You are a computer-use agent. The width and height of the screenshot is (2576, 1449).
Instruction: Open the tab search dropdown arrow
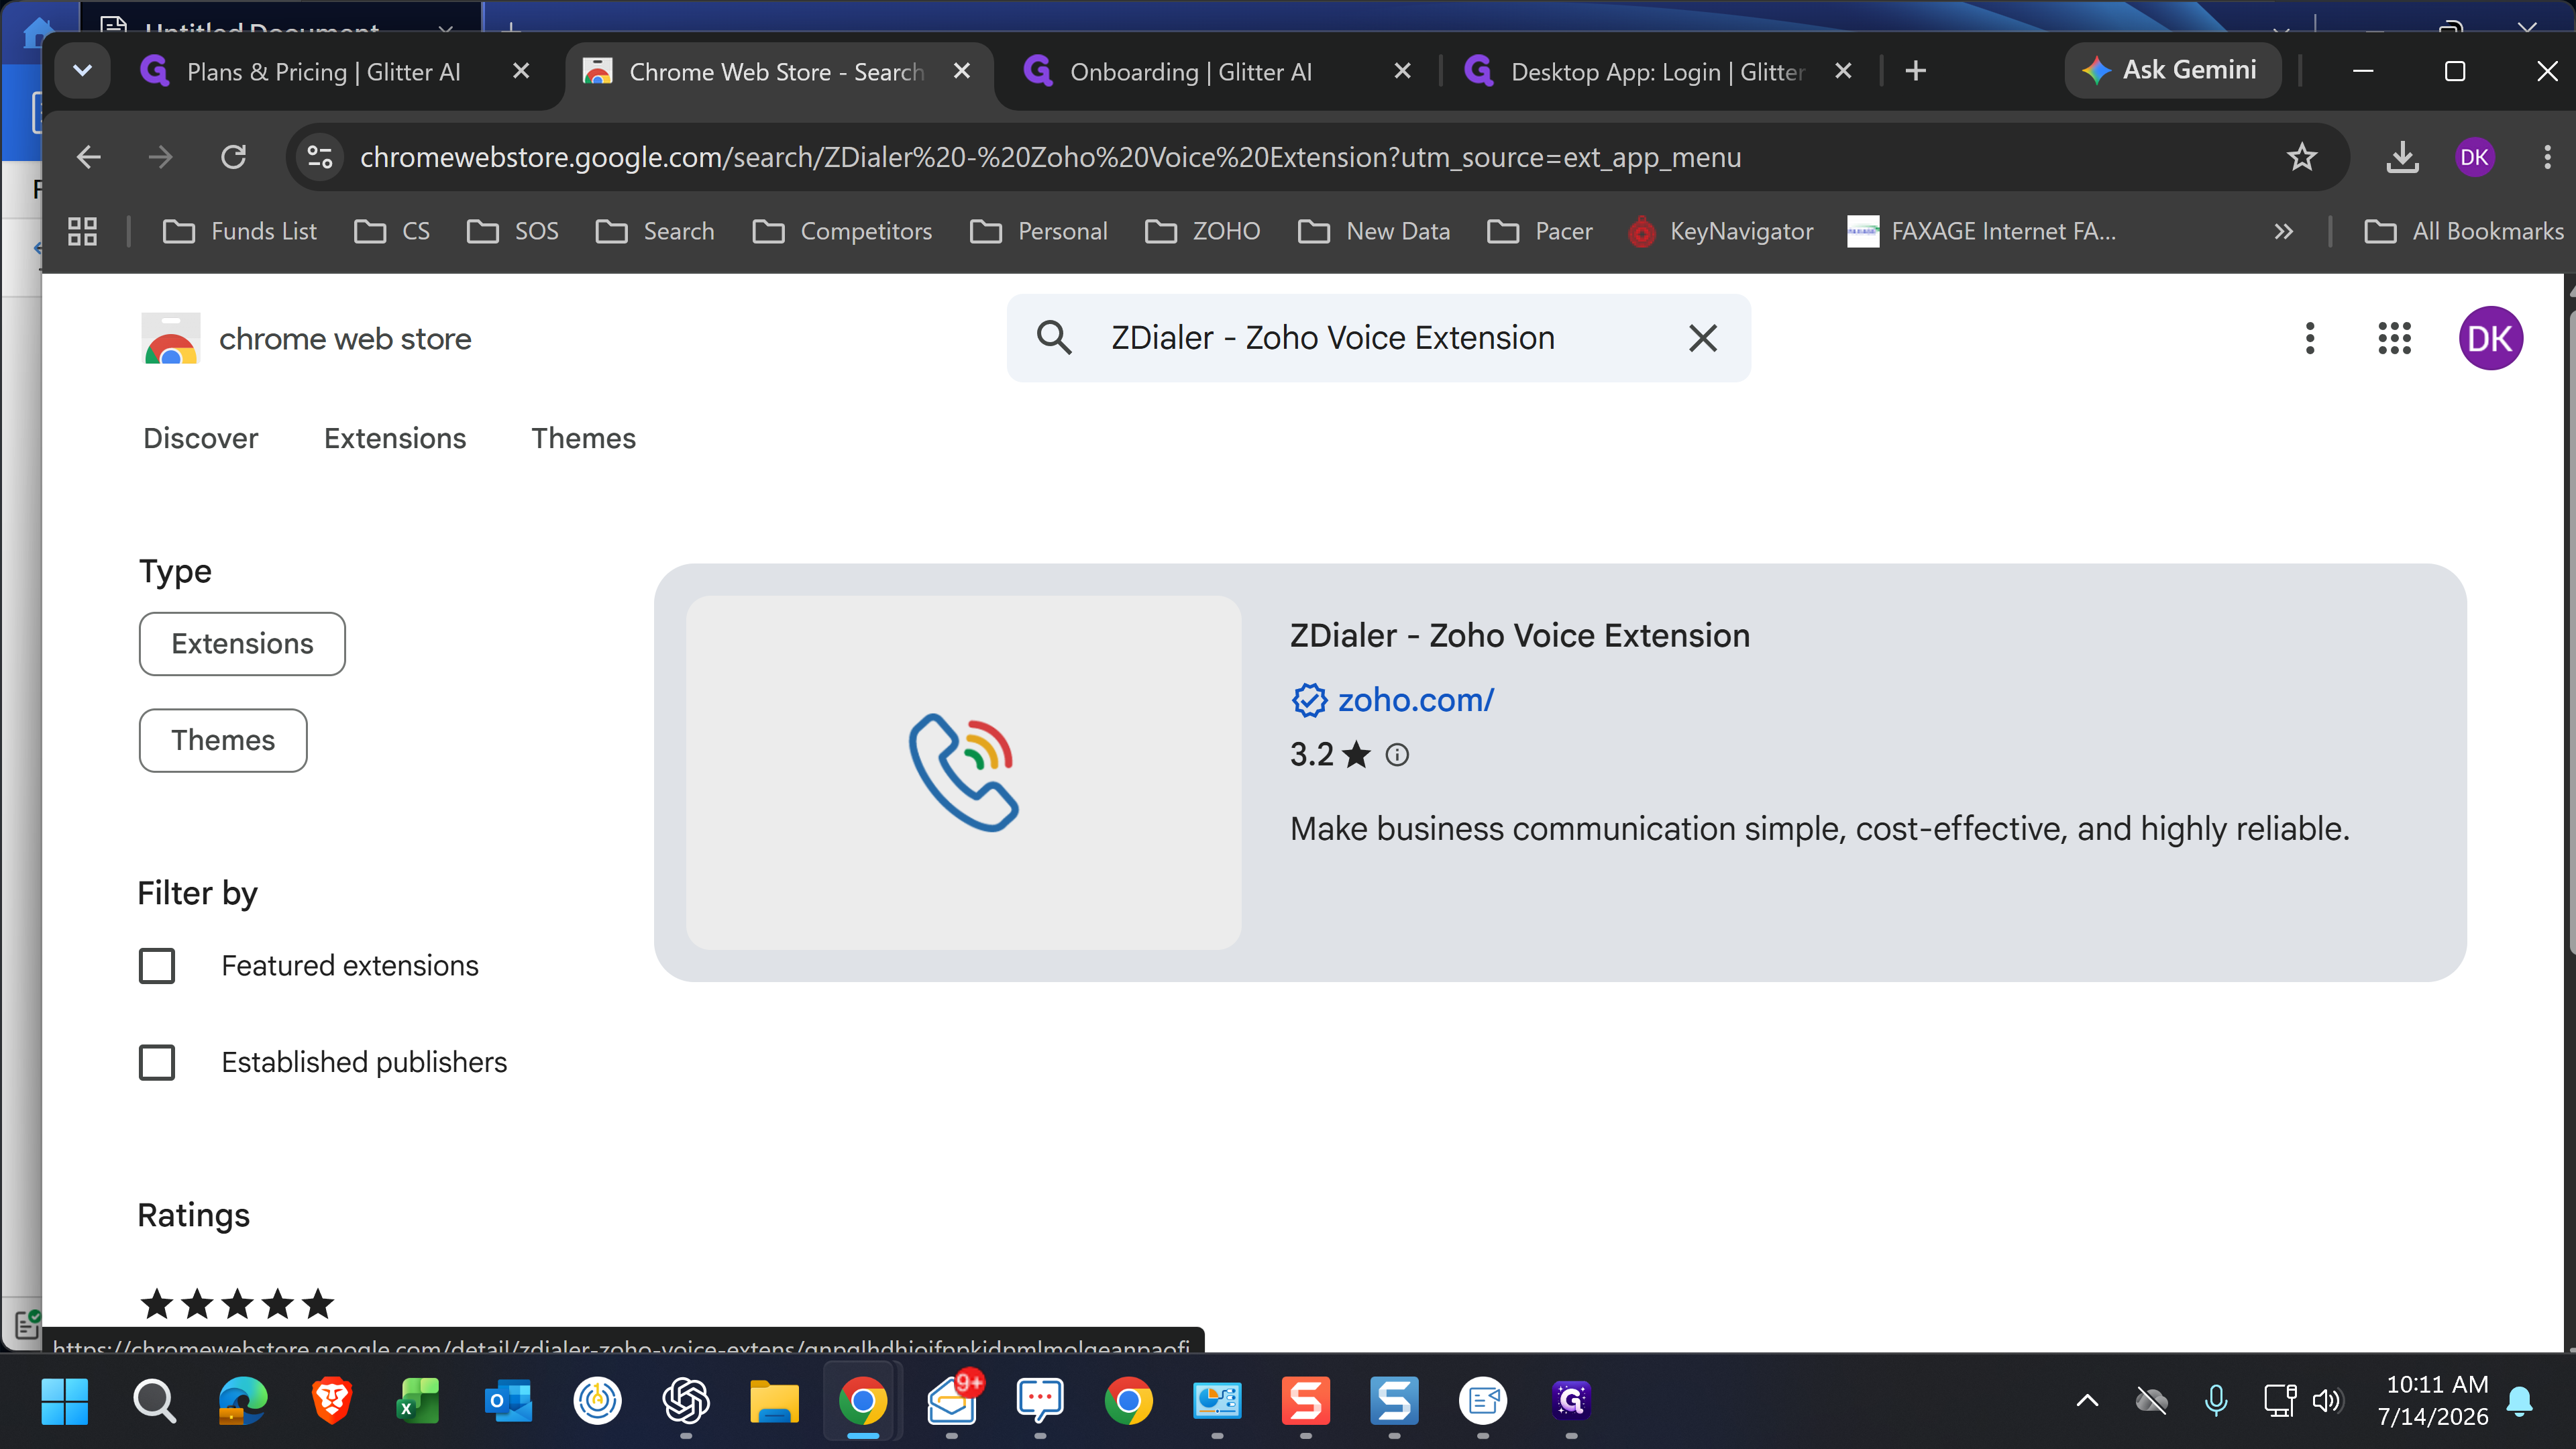tap(83, 71)
